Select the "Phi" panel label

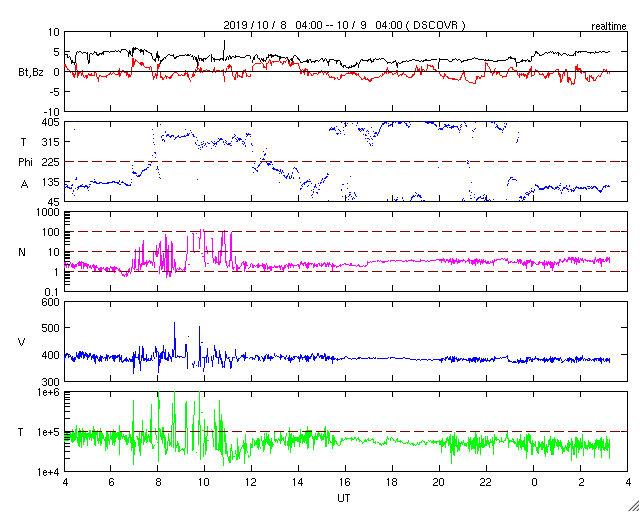tap(25, 162)
